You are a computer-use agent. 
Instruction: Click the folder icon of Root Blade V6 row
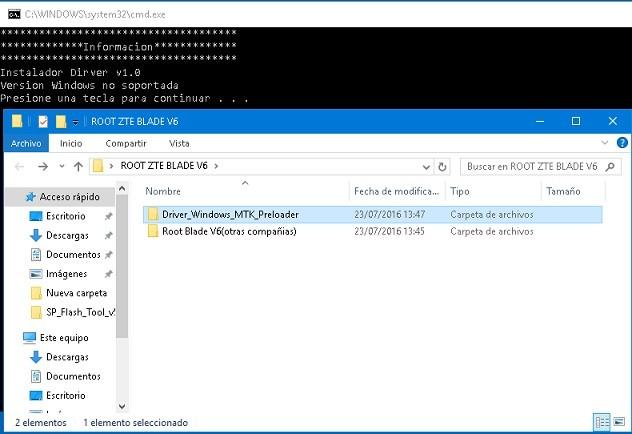tap(153, 231)
